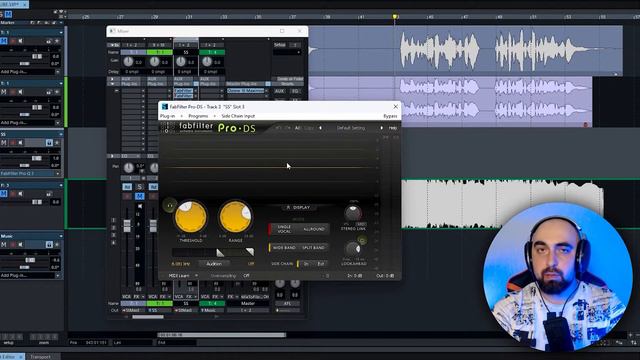
Task: Collapse the Plug-ins section in the mixer
Action: click(x=112, y=84)
